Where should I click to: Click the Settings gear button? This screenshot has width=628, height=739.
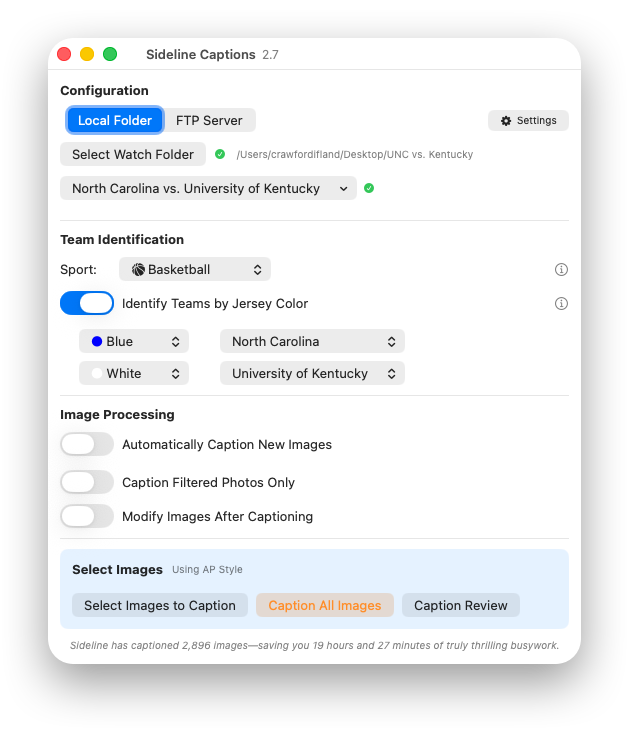(528, 121)
